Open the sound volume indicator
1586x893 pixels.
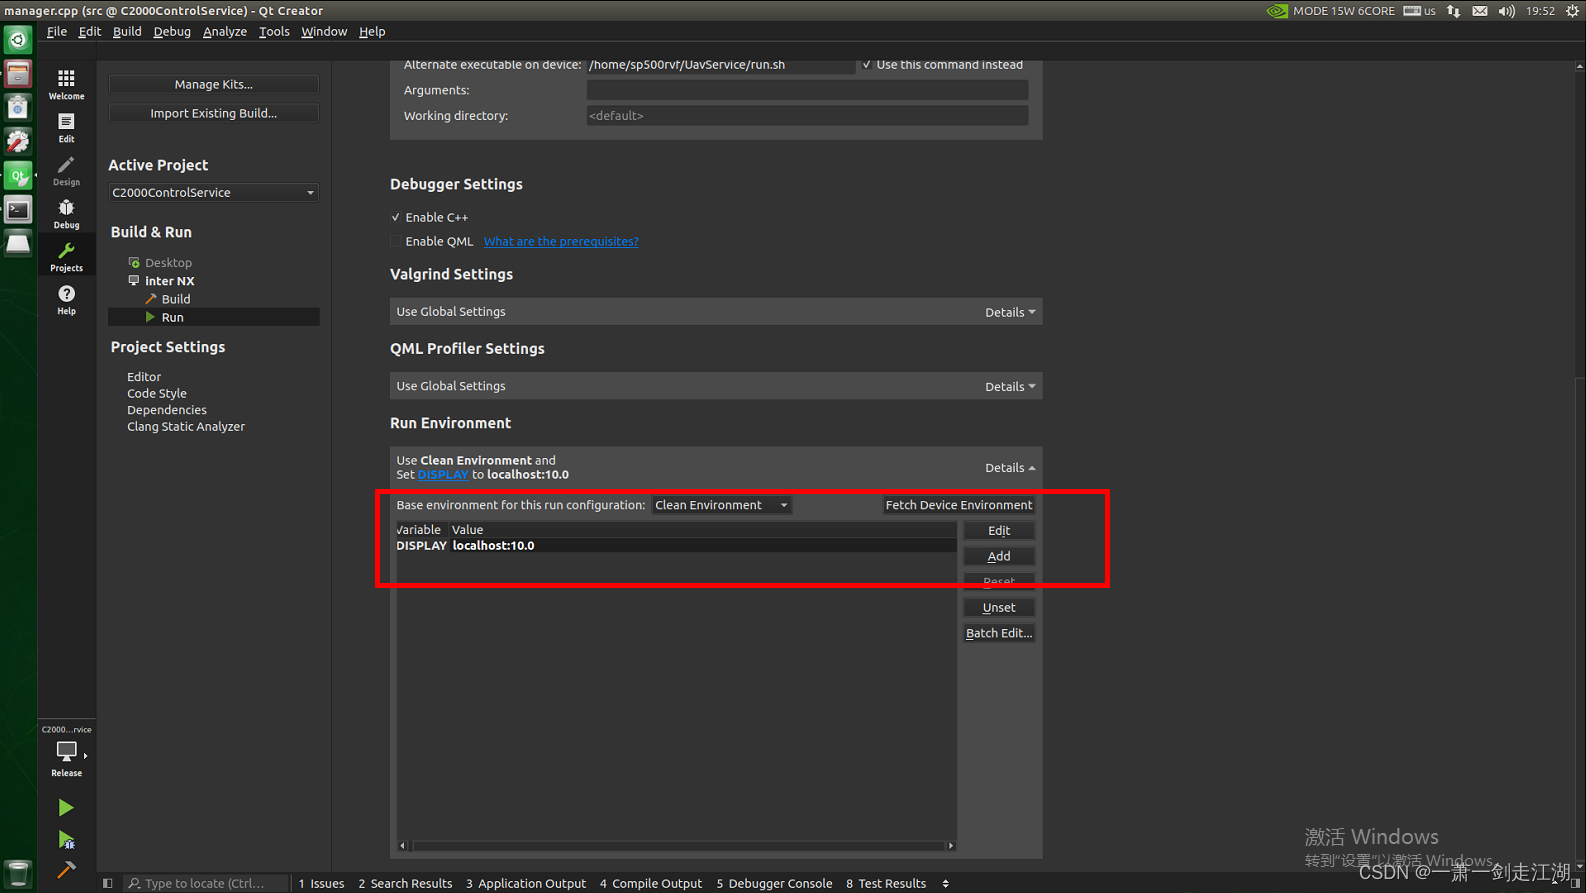(1506, 11)
